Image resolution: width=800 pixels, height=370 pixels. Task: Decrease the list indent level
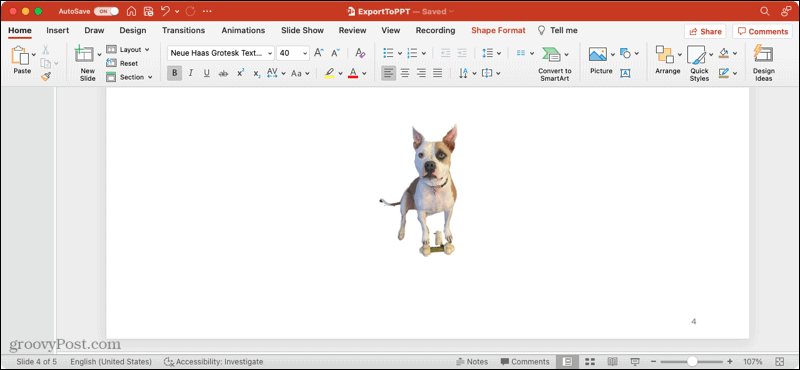click(x=445, y=53)
